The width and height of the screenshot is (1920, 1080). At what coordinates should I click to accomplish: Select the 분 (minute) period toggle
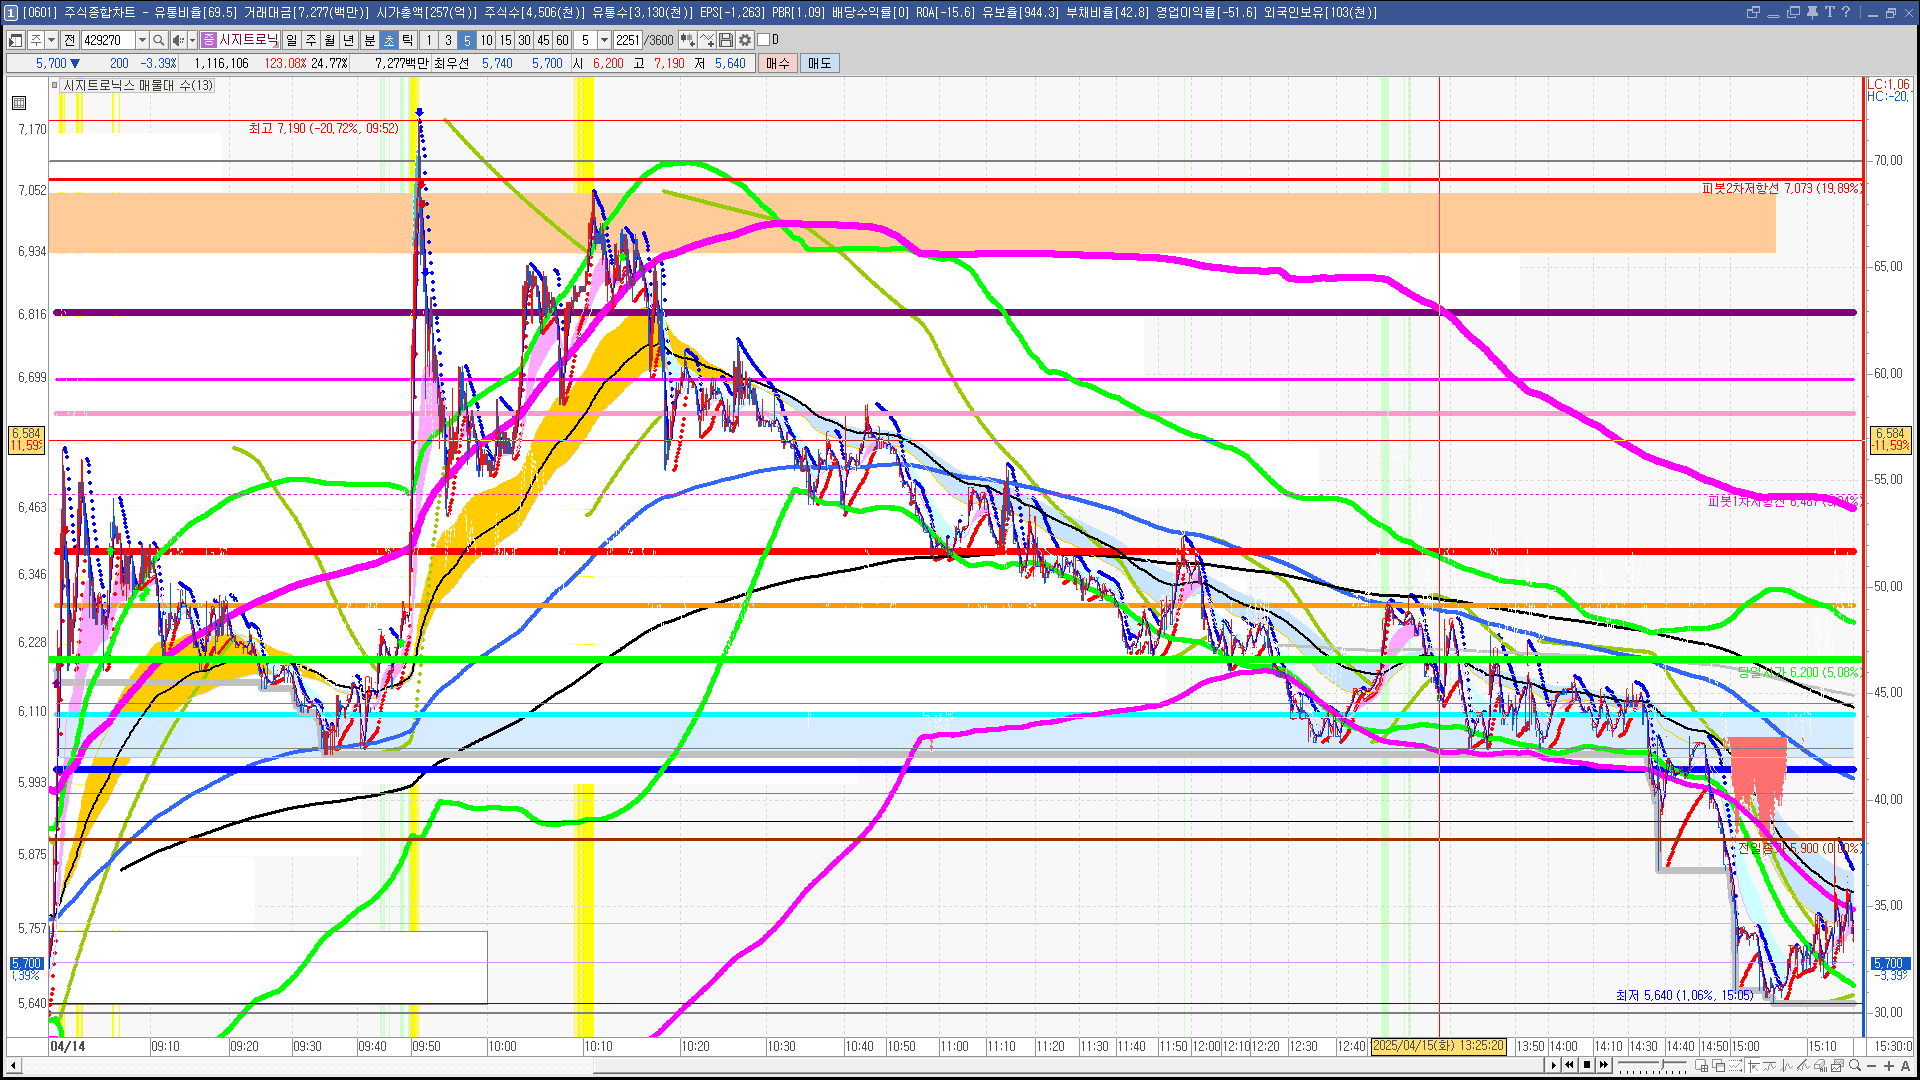pyautogui.click(x=369, y=40)
